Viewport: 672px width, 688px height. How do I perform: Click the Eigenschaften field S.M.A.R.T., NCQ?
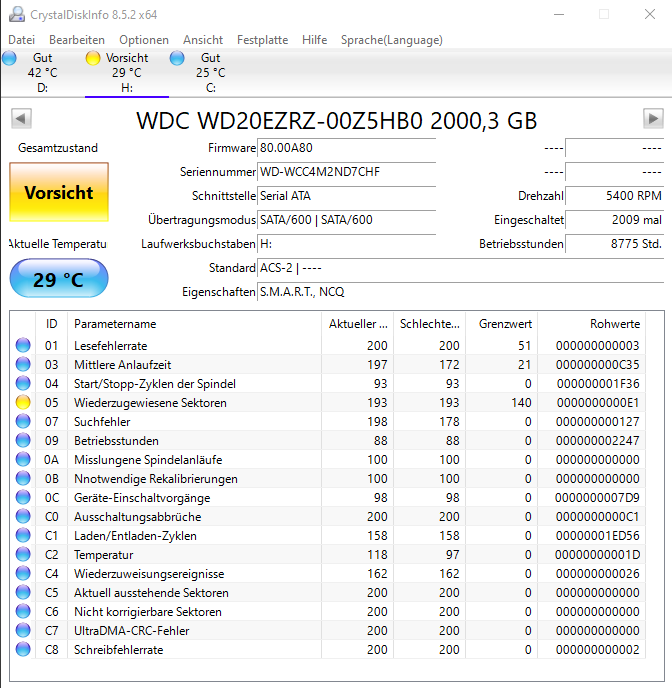(461, 292)
